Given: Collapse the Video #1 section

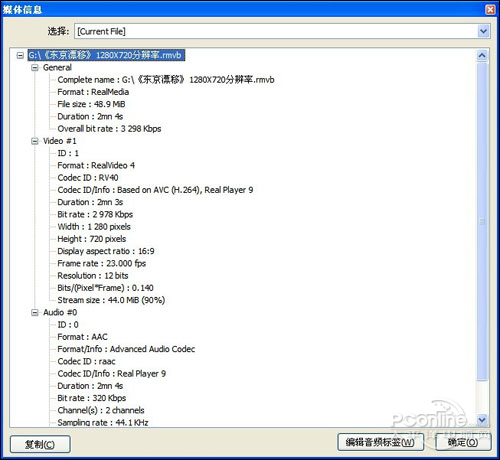Looking at the screenshot, I should pyautogui.click(x=35, y=141).
